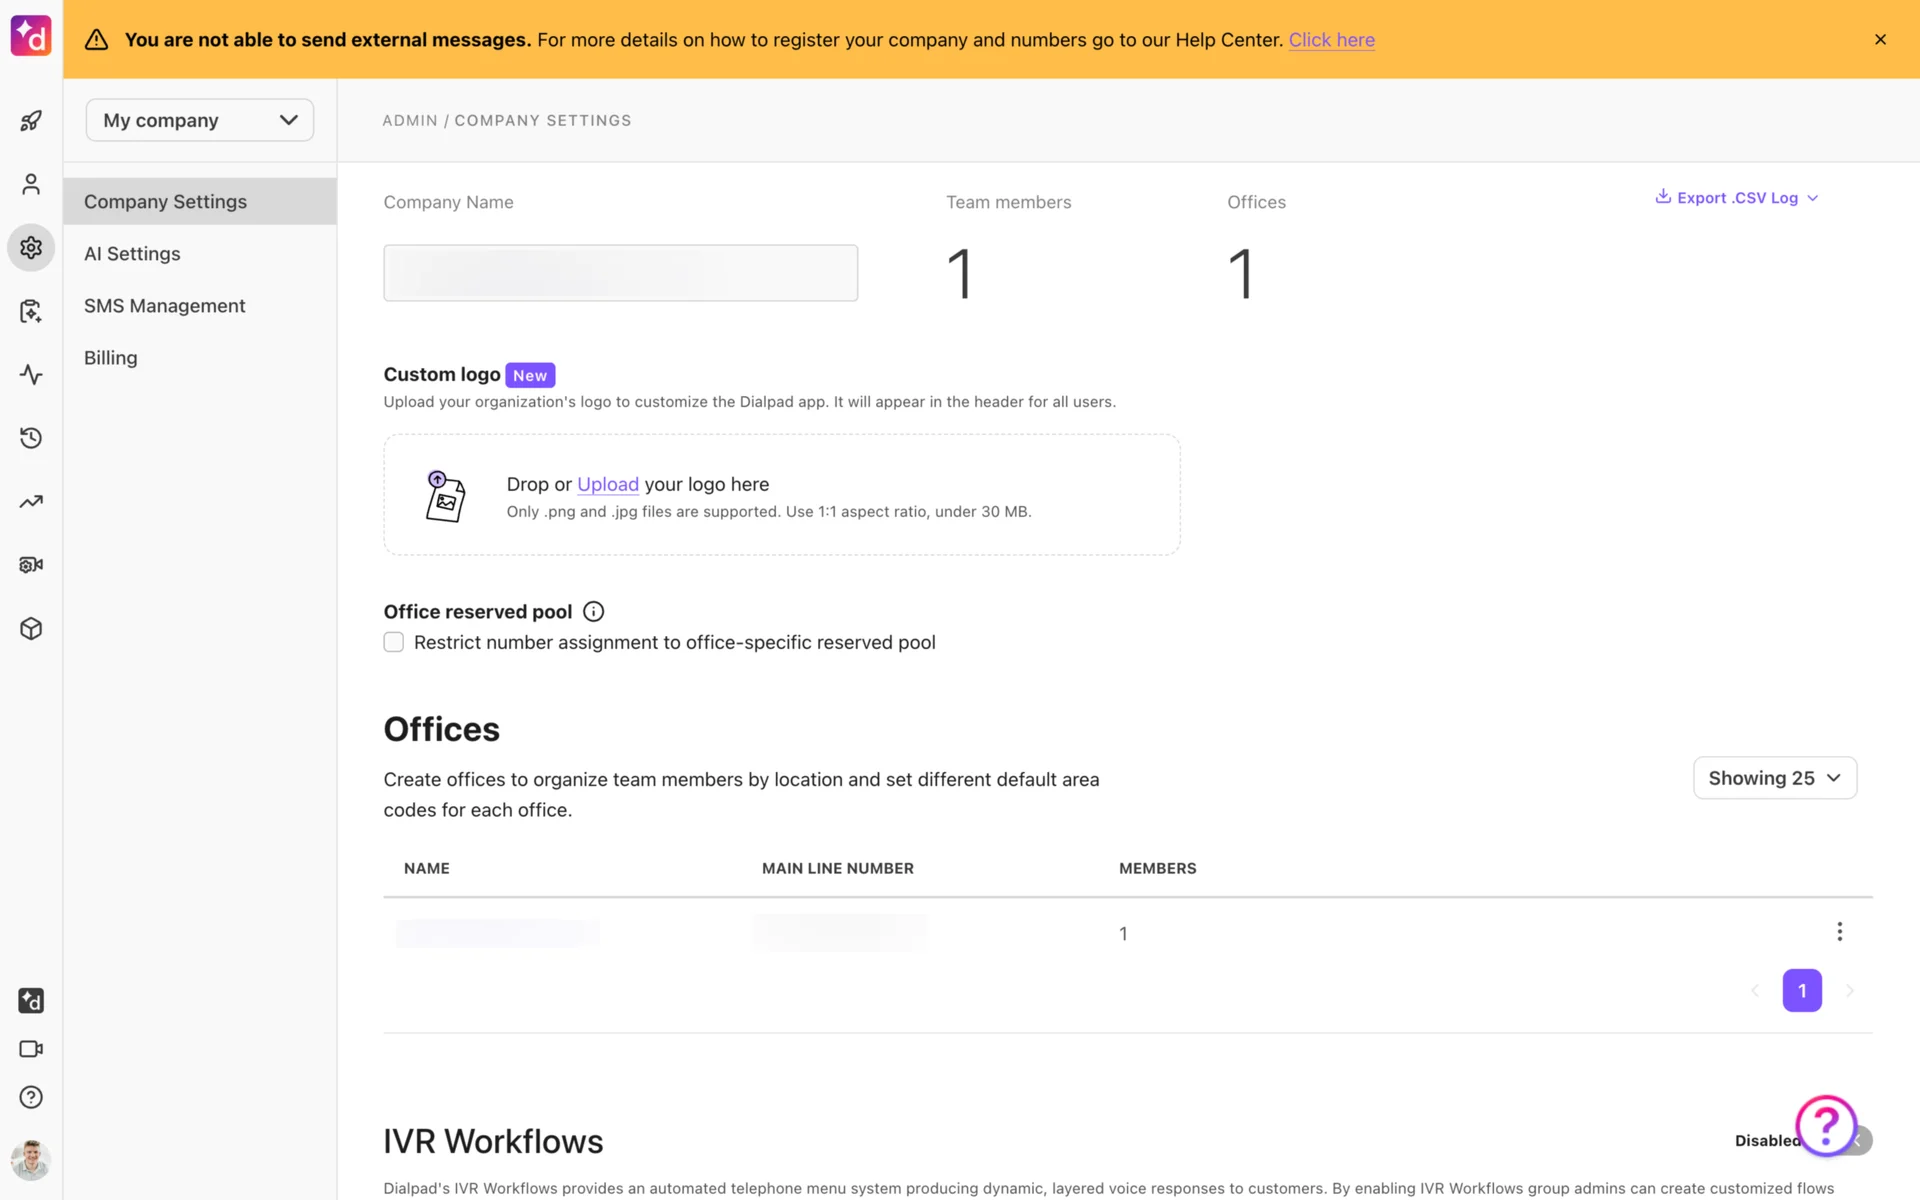Screen dimensions: 1920x1200
Task: Select AI Settings in the side menu
Action: 132,254
